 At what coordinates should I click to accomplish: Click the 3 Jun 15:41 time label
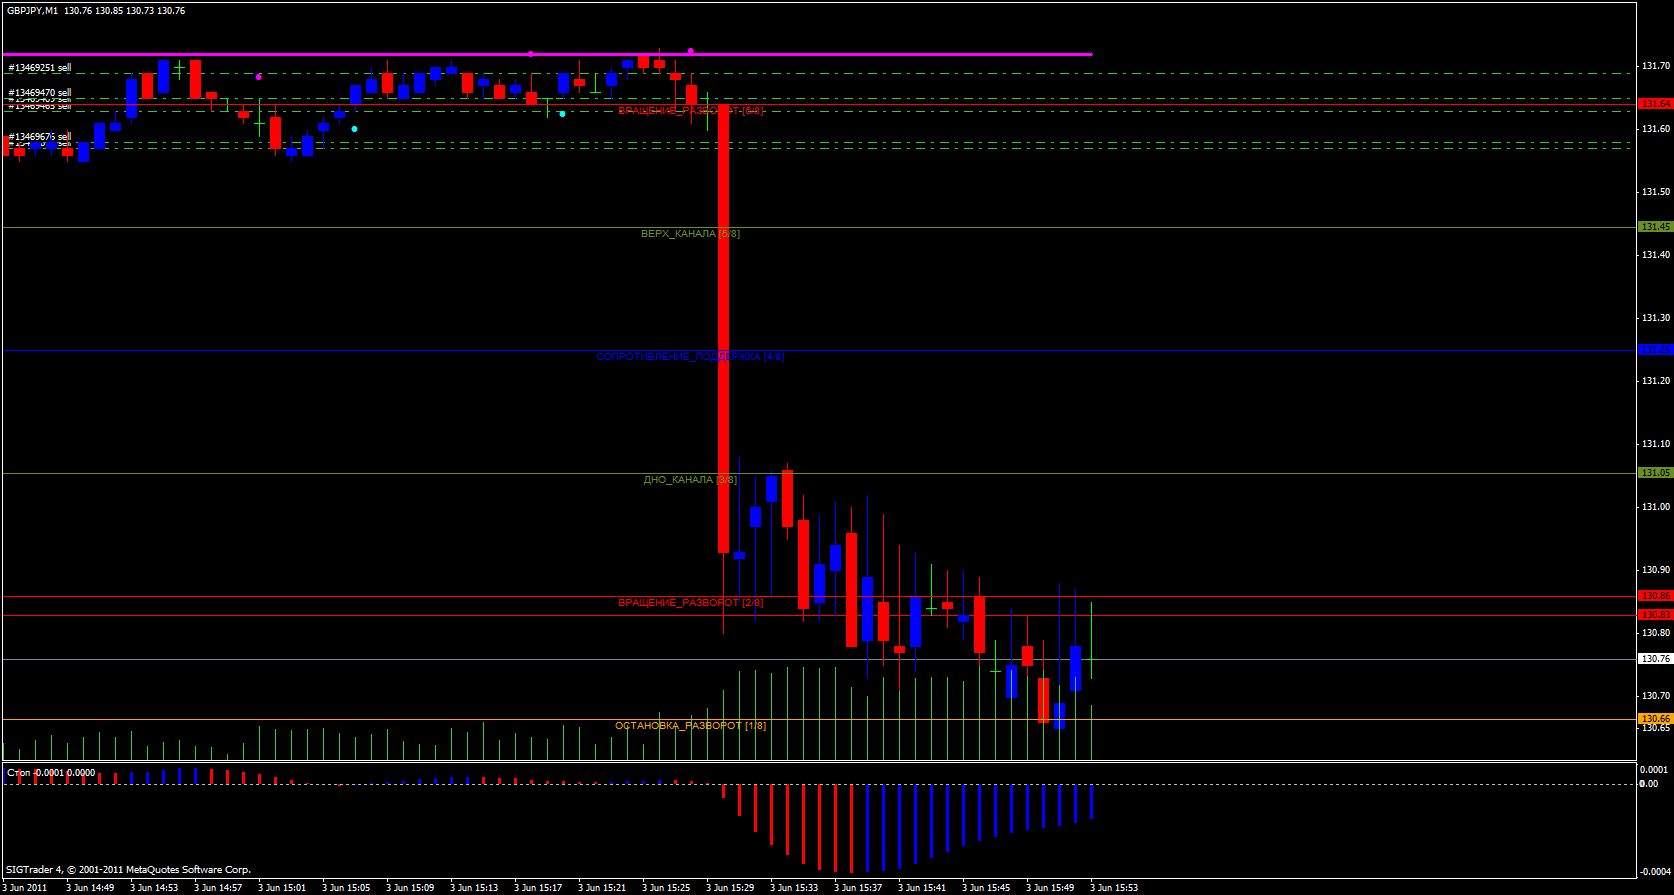pos(922,888)
